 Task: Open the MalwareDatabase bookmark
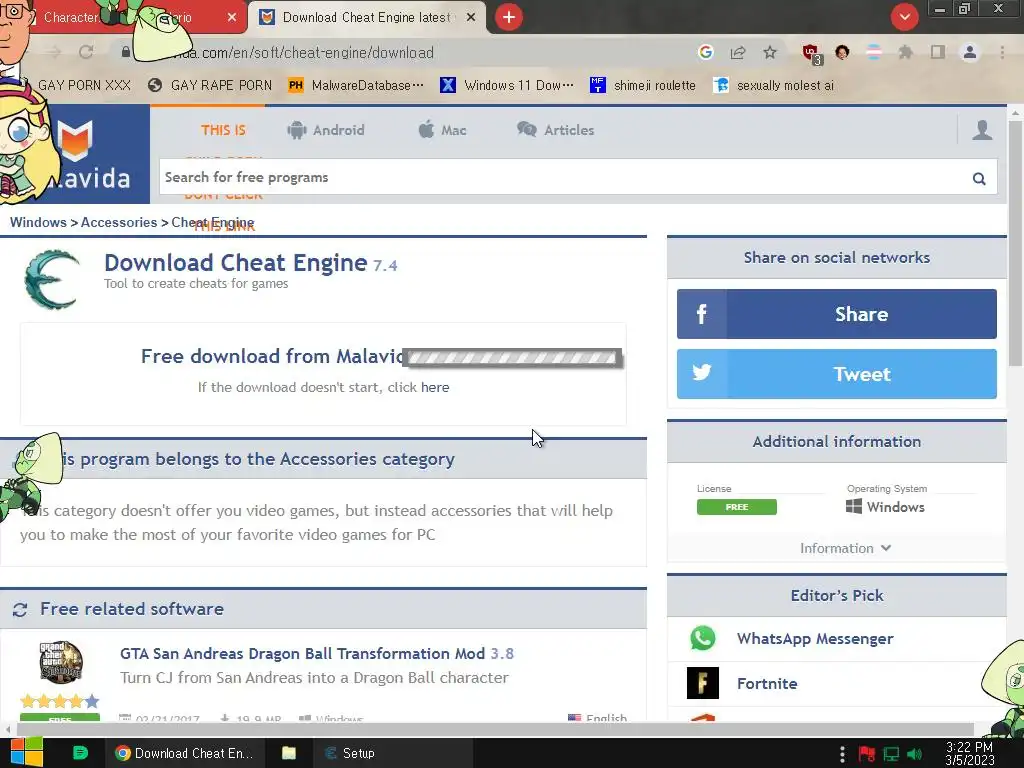coord(356,85)
